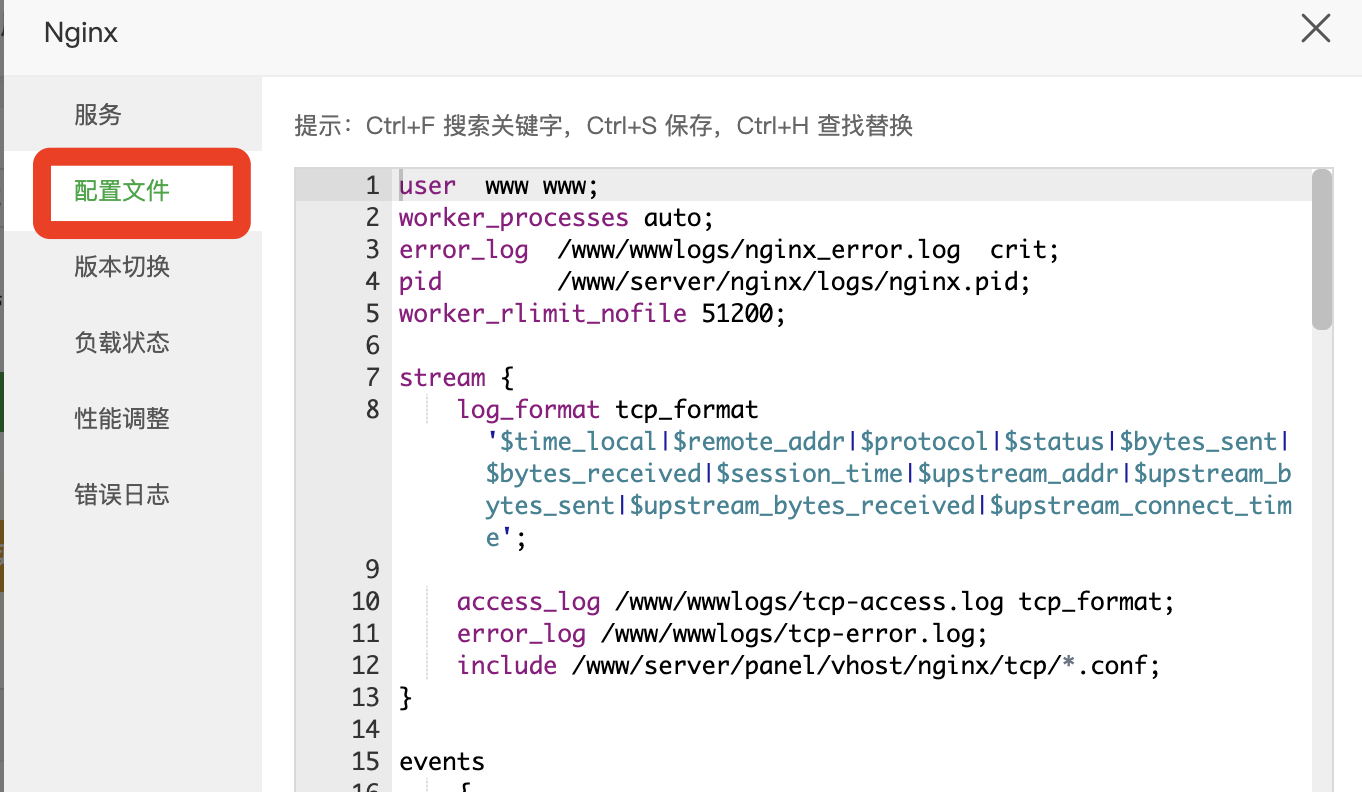Close the Nginx dialog with X
The height and width of the screenshot is (792, 1362).
pyautogui.click(x=1315, y=29)
